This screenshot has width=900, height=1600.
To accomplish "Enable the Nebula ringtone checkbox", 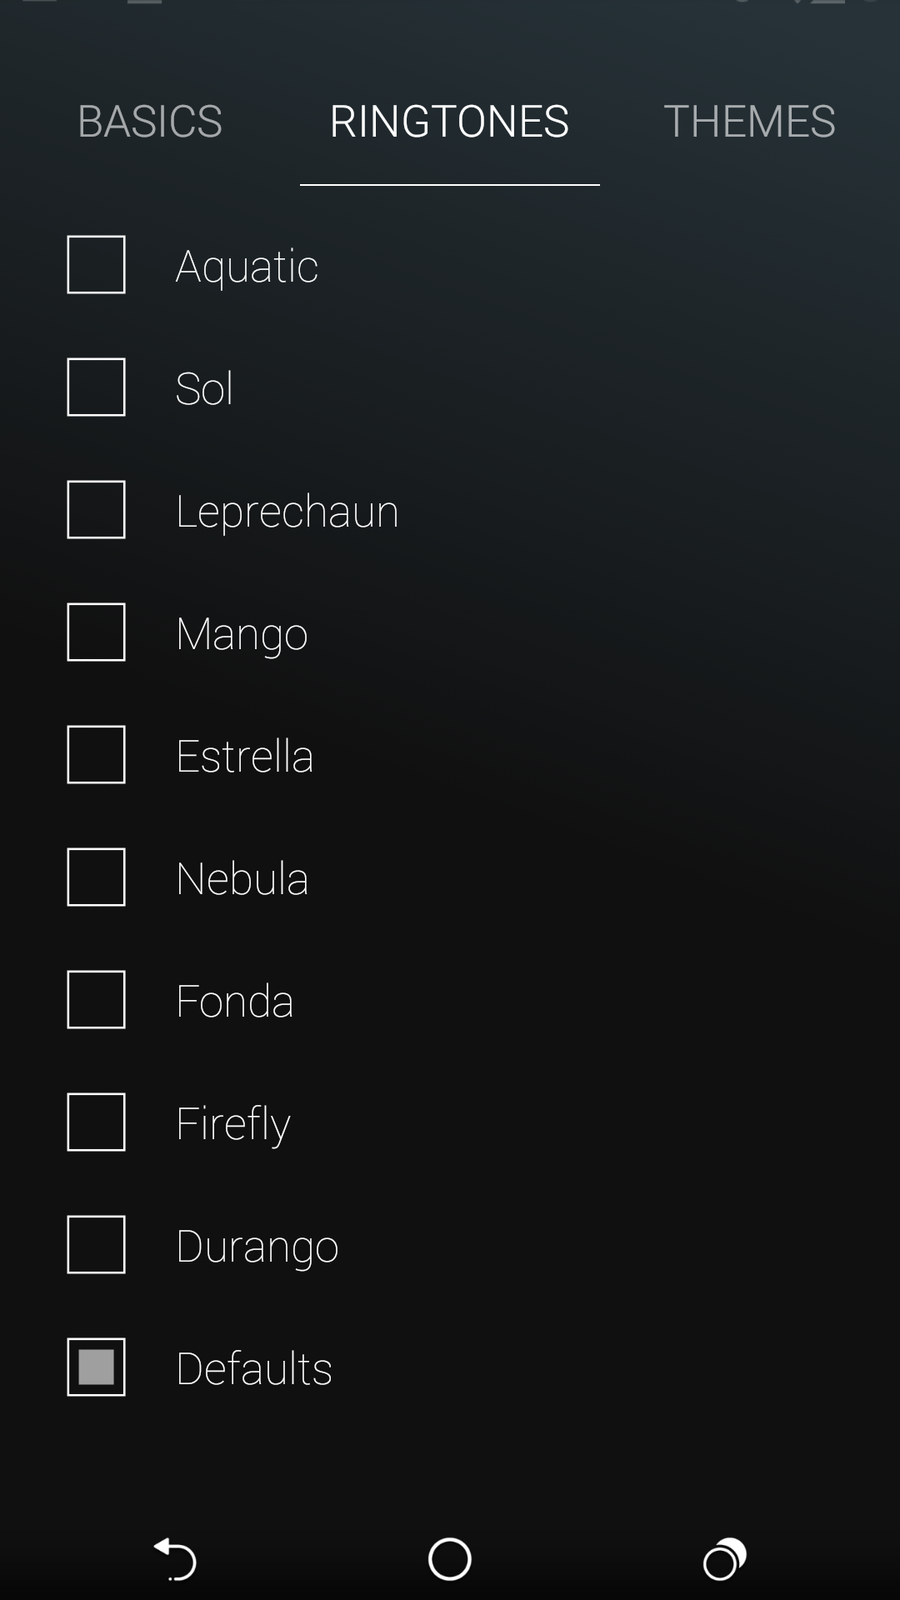I will pos(96,877).
